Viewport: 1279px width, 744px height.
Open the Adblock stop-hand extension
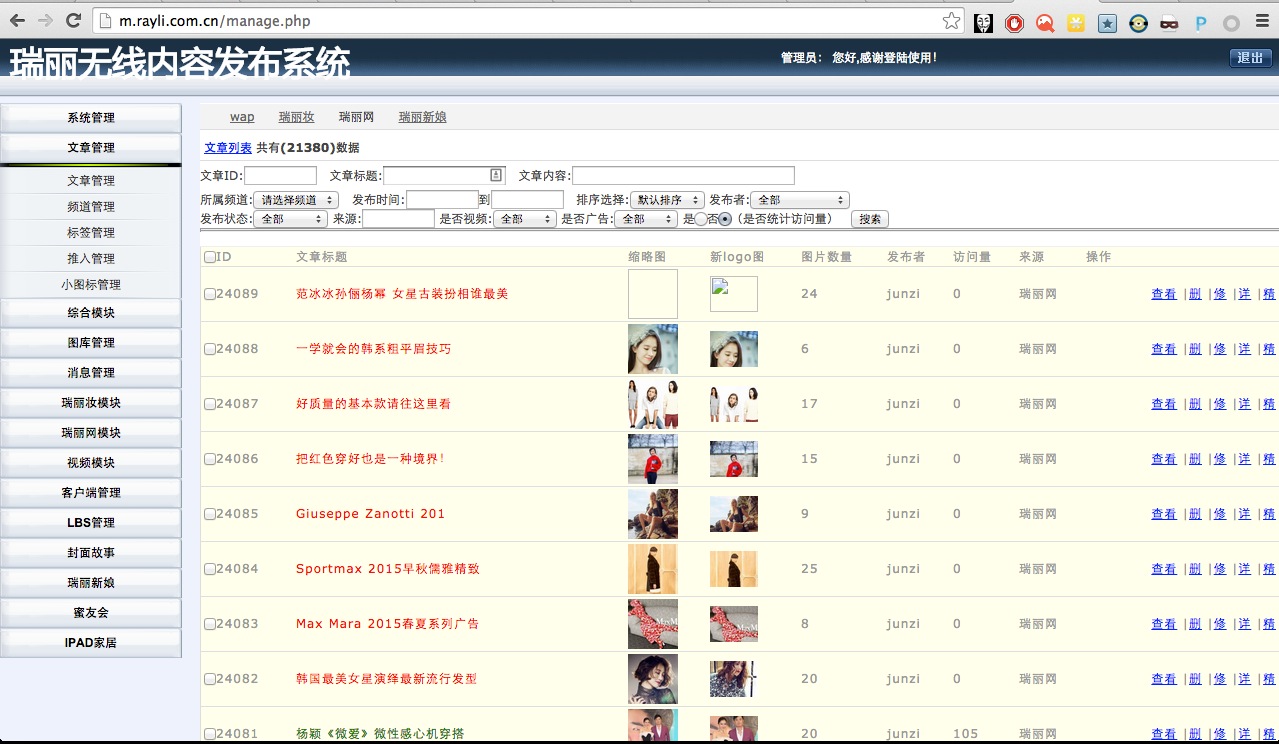click(1014, 23)
